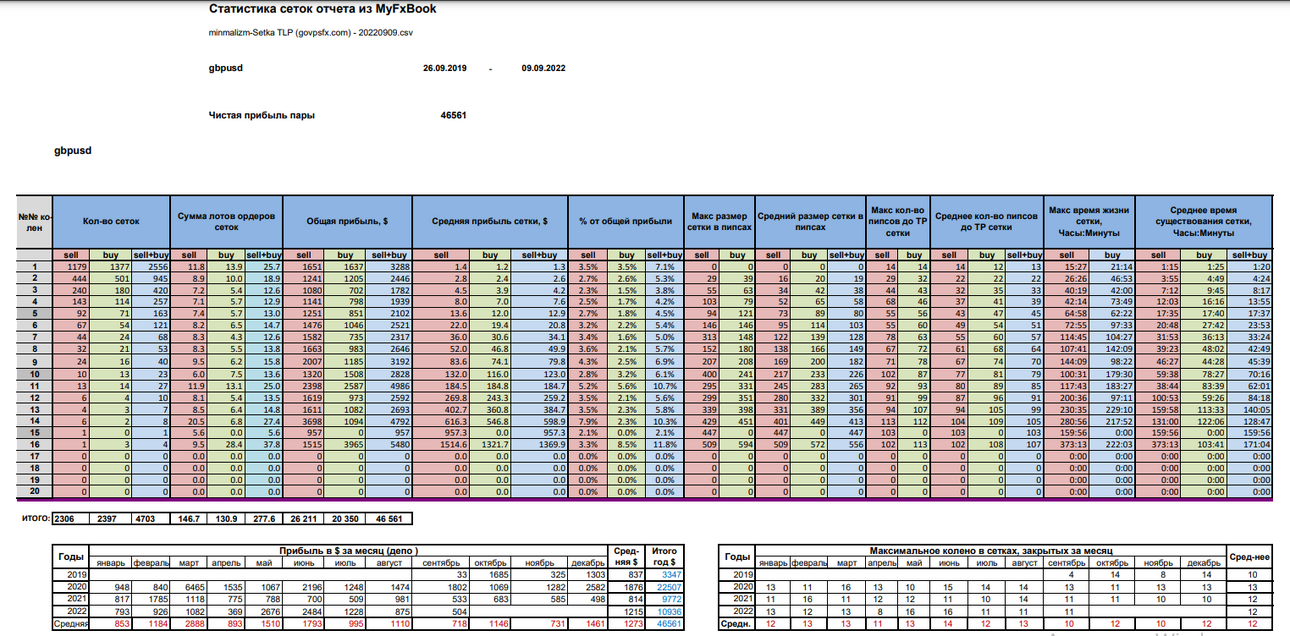Select the average grid size cell 572

click(x=810, y=443)
